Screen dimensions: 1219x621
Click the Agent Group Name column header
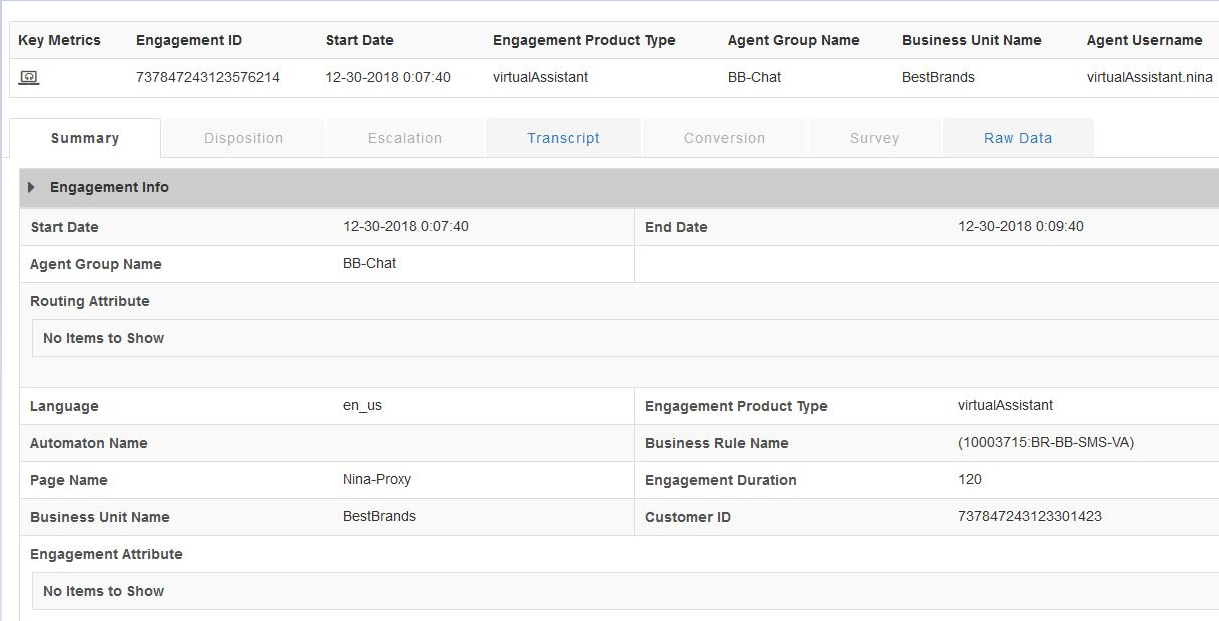point(793,40)
